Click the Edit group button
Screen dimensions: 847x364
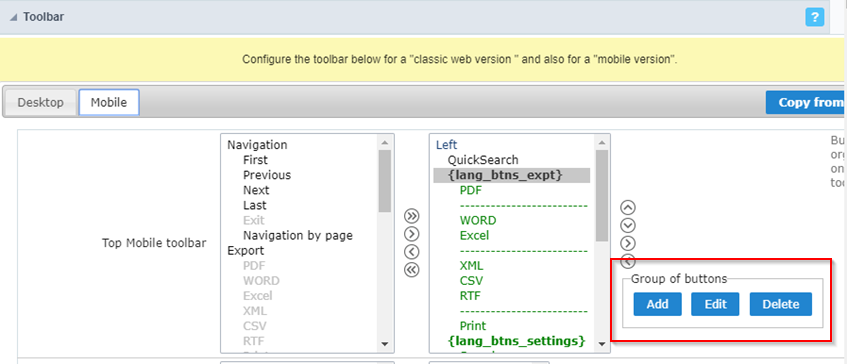pyautogui.click(x=715, y=304)
